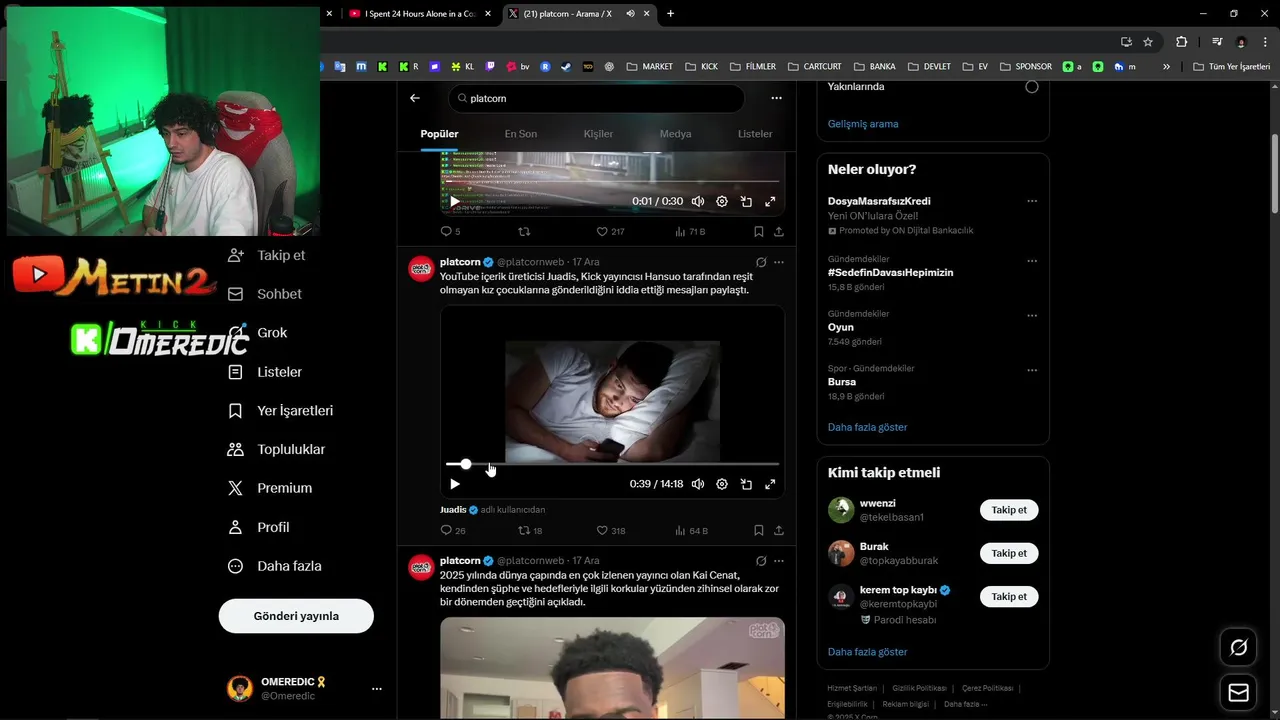The width and height of the screenshot is (1280, 720).
Task: Repost the top video post
Action: [x=524, y=231]
